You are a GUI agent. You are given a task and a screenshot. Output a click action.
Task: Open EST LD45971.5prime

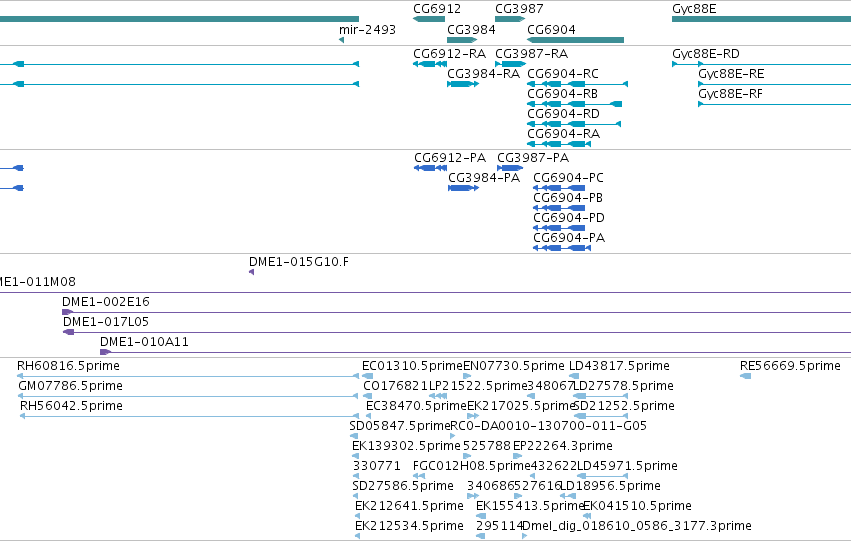627,466
